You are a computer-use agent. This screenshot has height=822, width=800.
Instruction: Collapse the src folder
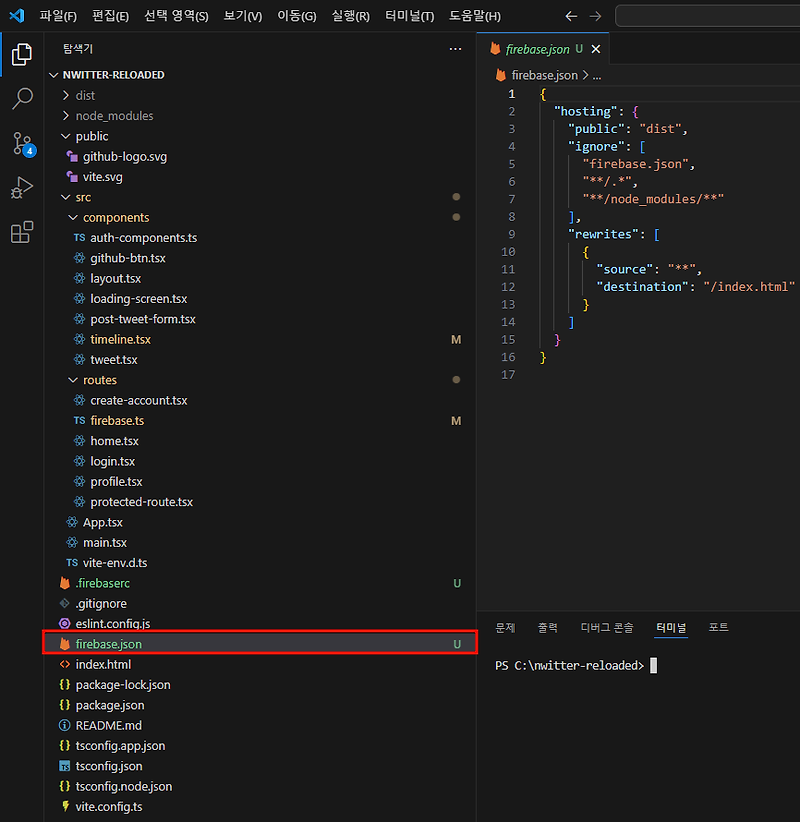(66, 197)
